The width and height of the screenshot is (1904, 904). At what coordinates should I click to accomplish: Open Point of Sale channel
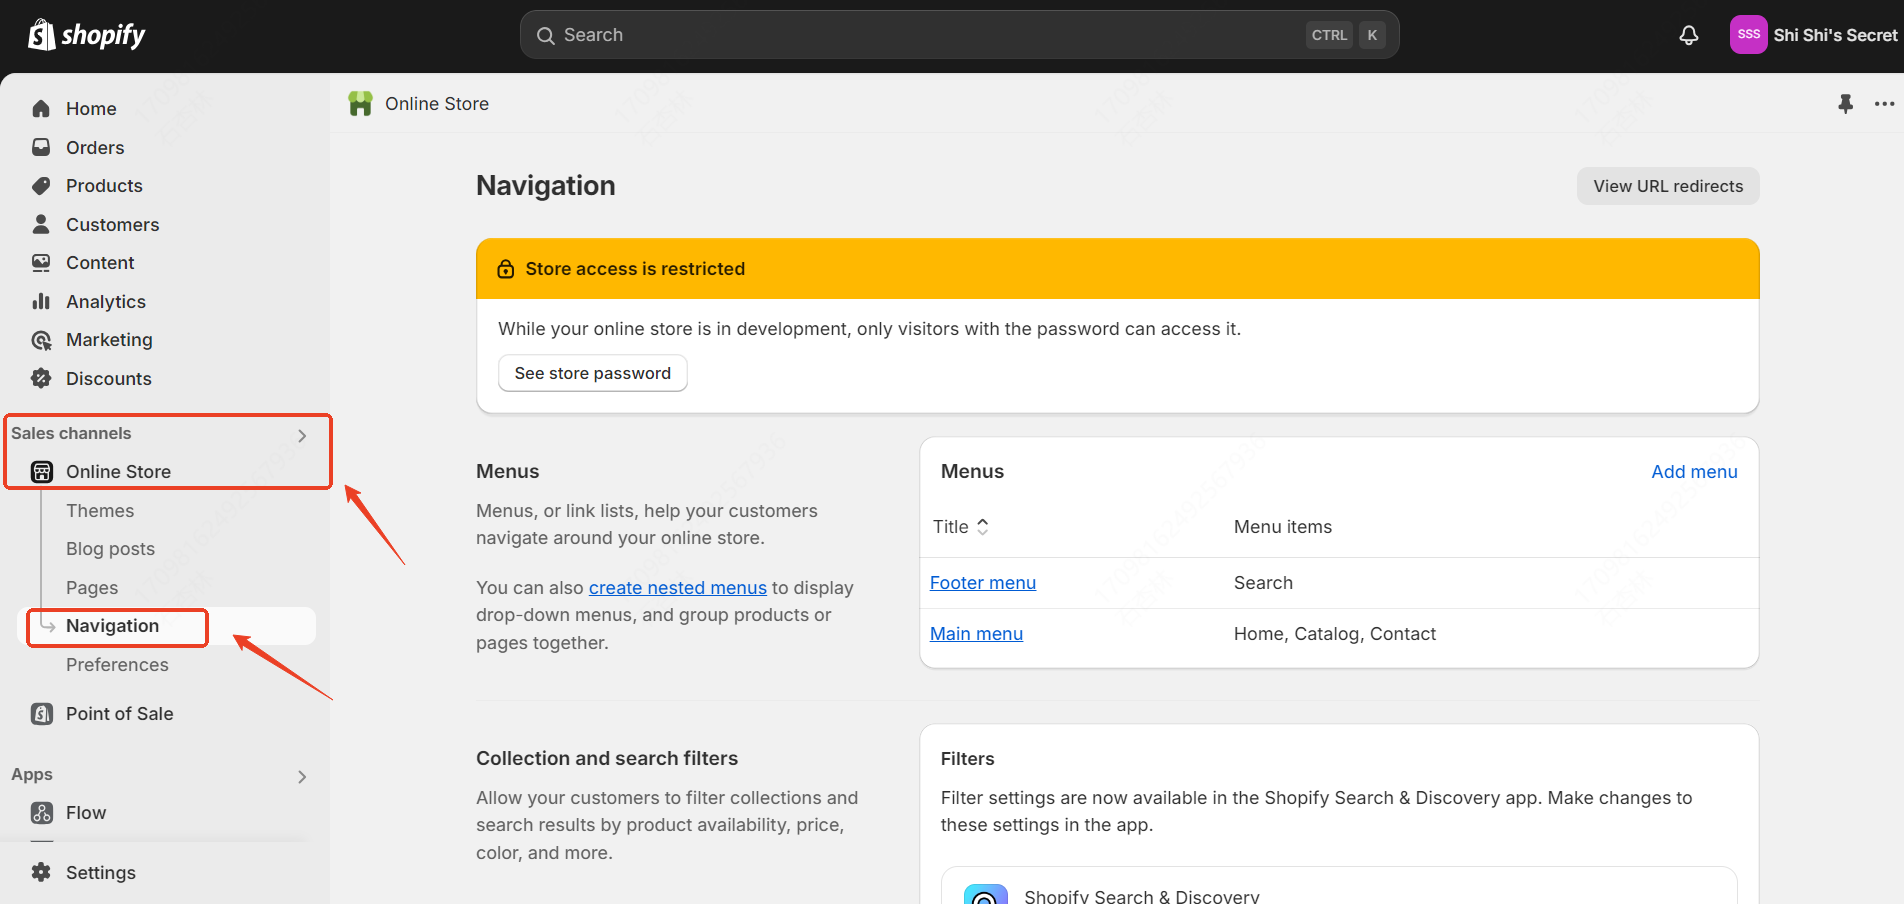[x=120, y=714]
